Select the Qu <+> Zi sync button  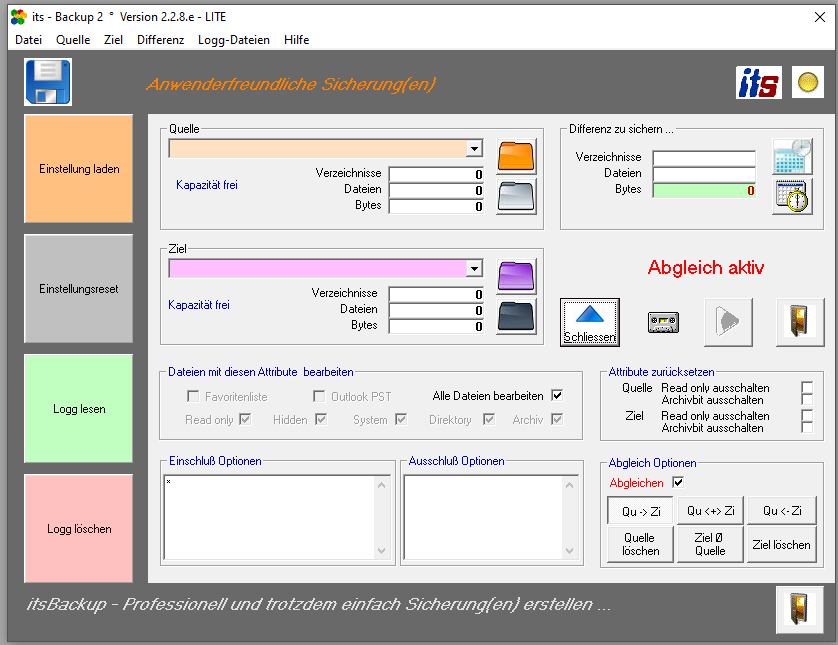coord(710,510)
